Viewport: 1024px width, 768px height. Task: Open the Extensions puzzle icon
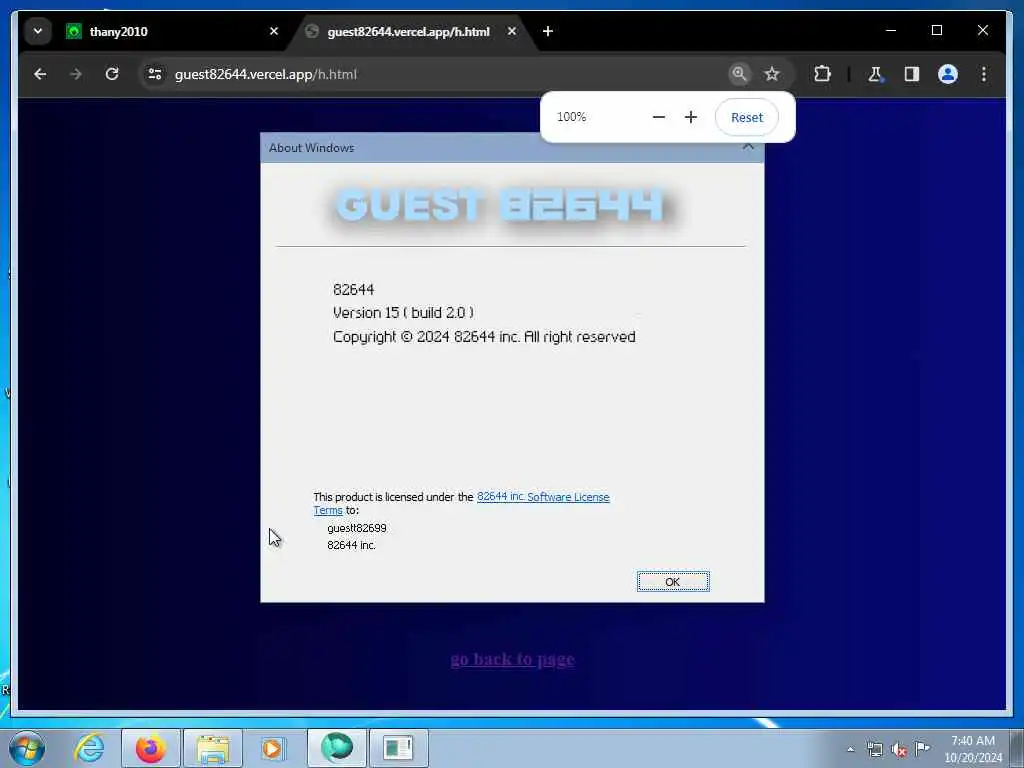[822, 74]
